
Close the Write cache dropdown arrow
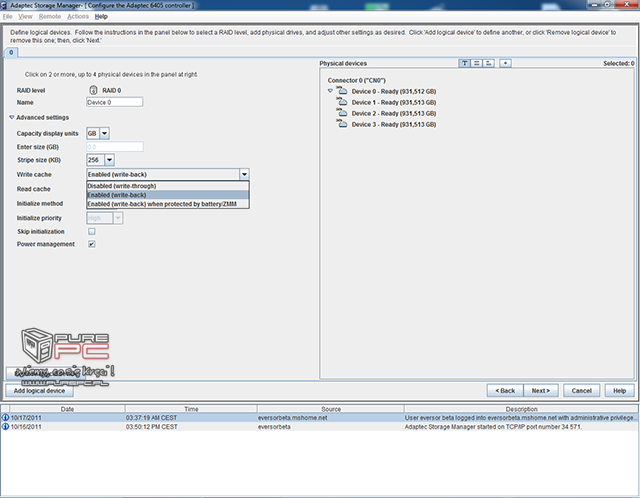click(x=244, y=174)
